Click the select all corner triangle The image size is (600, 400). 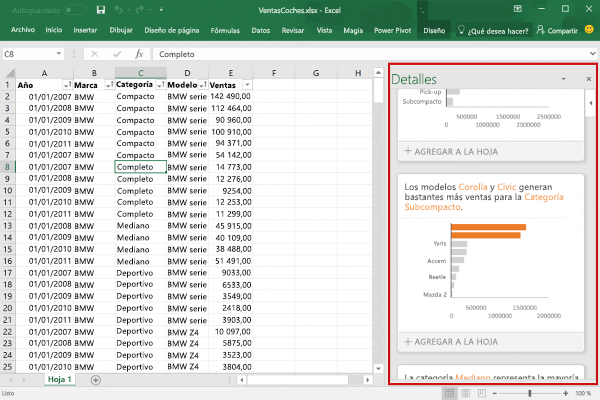(9, 73)
